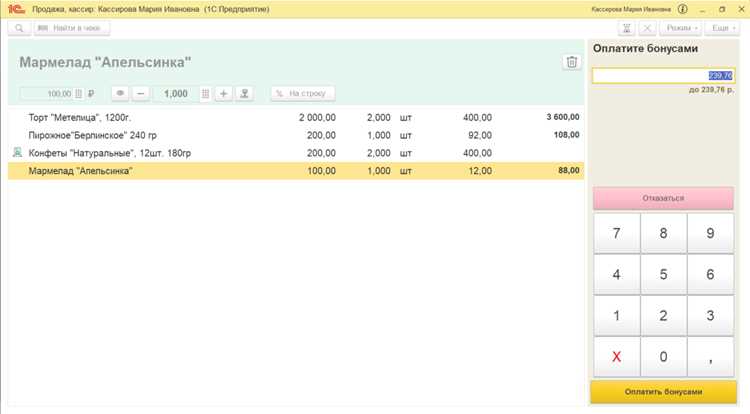Decrease quantity with the minus button
The width and height of the screenshot is (750, 414).
pos(141,94)
